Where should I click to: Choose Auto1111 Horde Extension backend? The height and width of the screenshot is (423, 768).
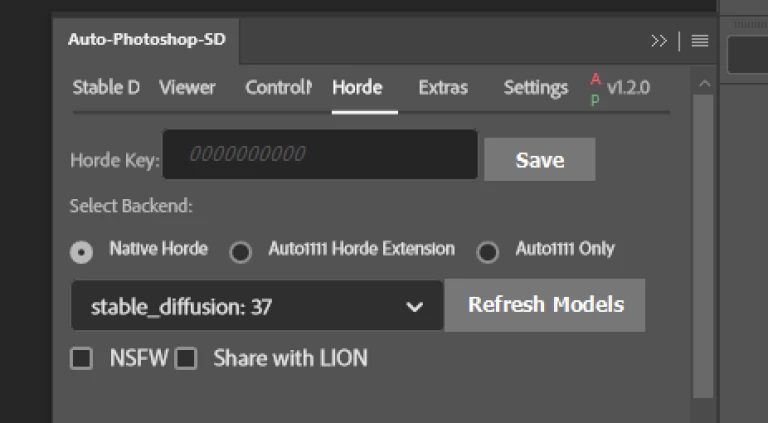240,252
